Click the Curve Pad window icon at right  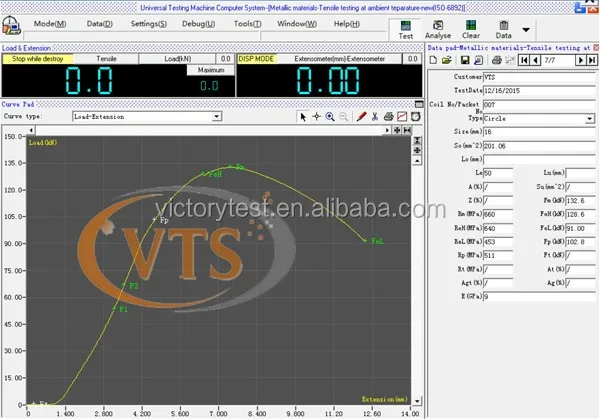419,104
